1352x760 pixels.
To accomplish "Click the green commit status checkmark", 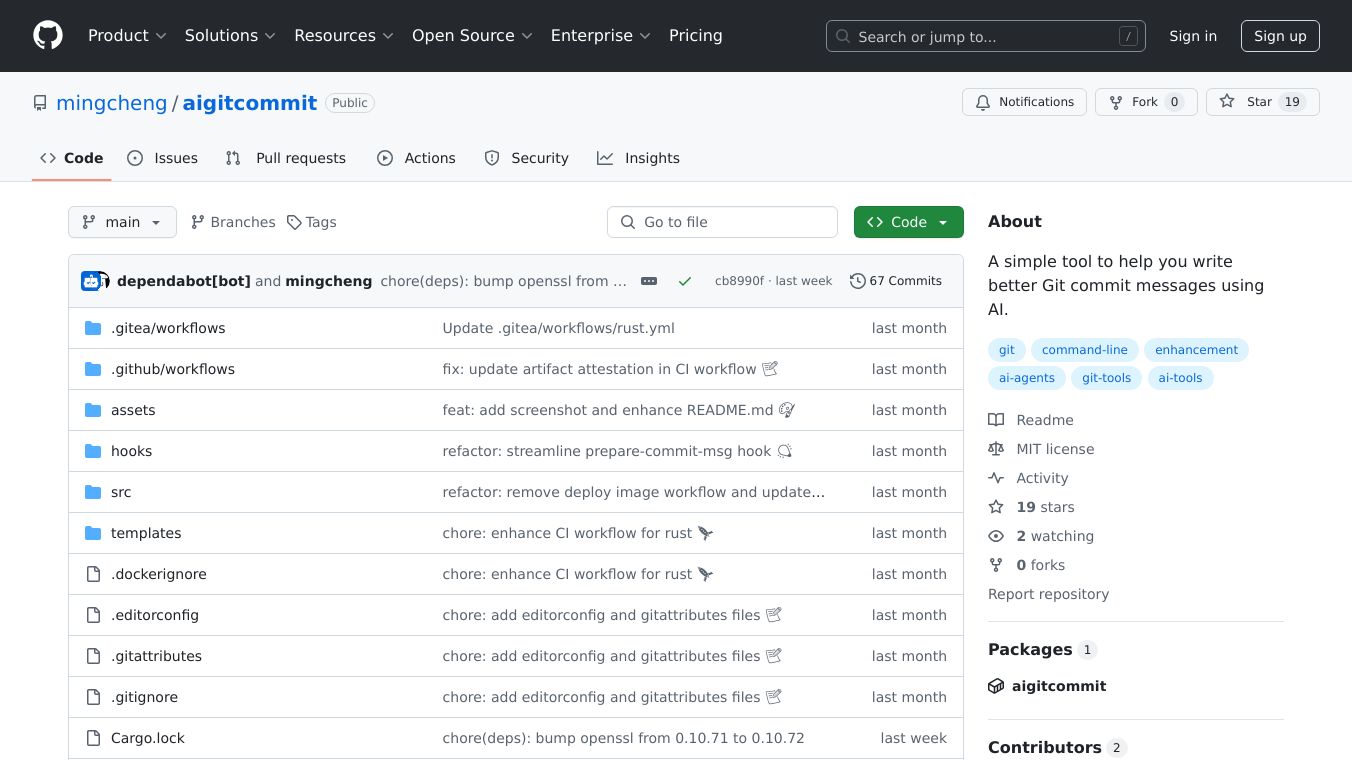I will [685, 281].
